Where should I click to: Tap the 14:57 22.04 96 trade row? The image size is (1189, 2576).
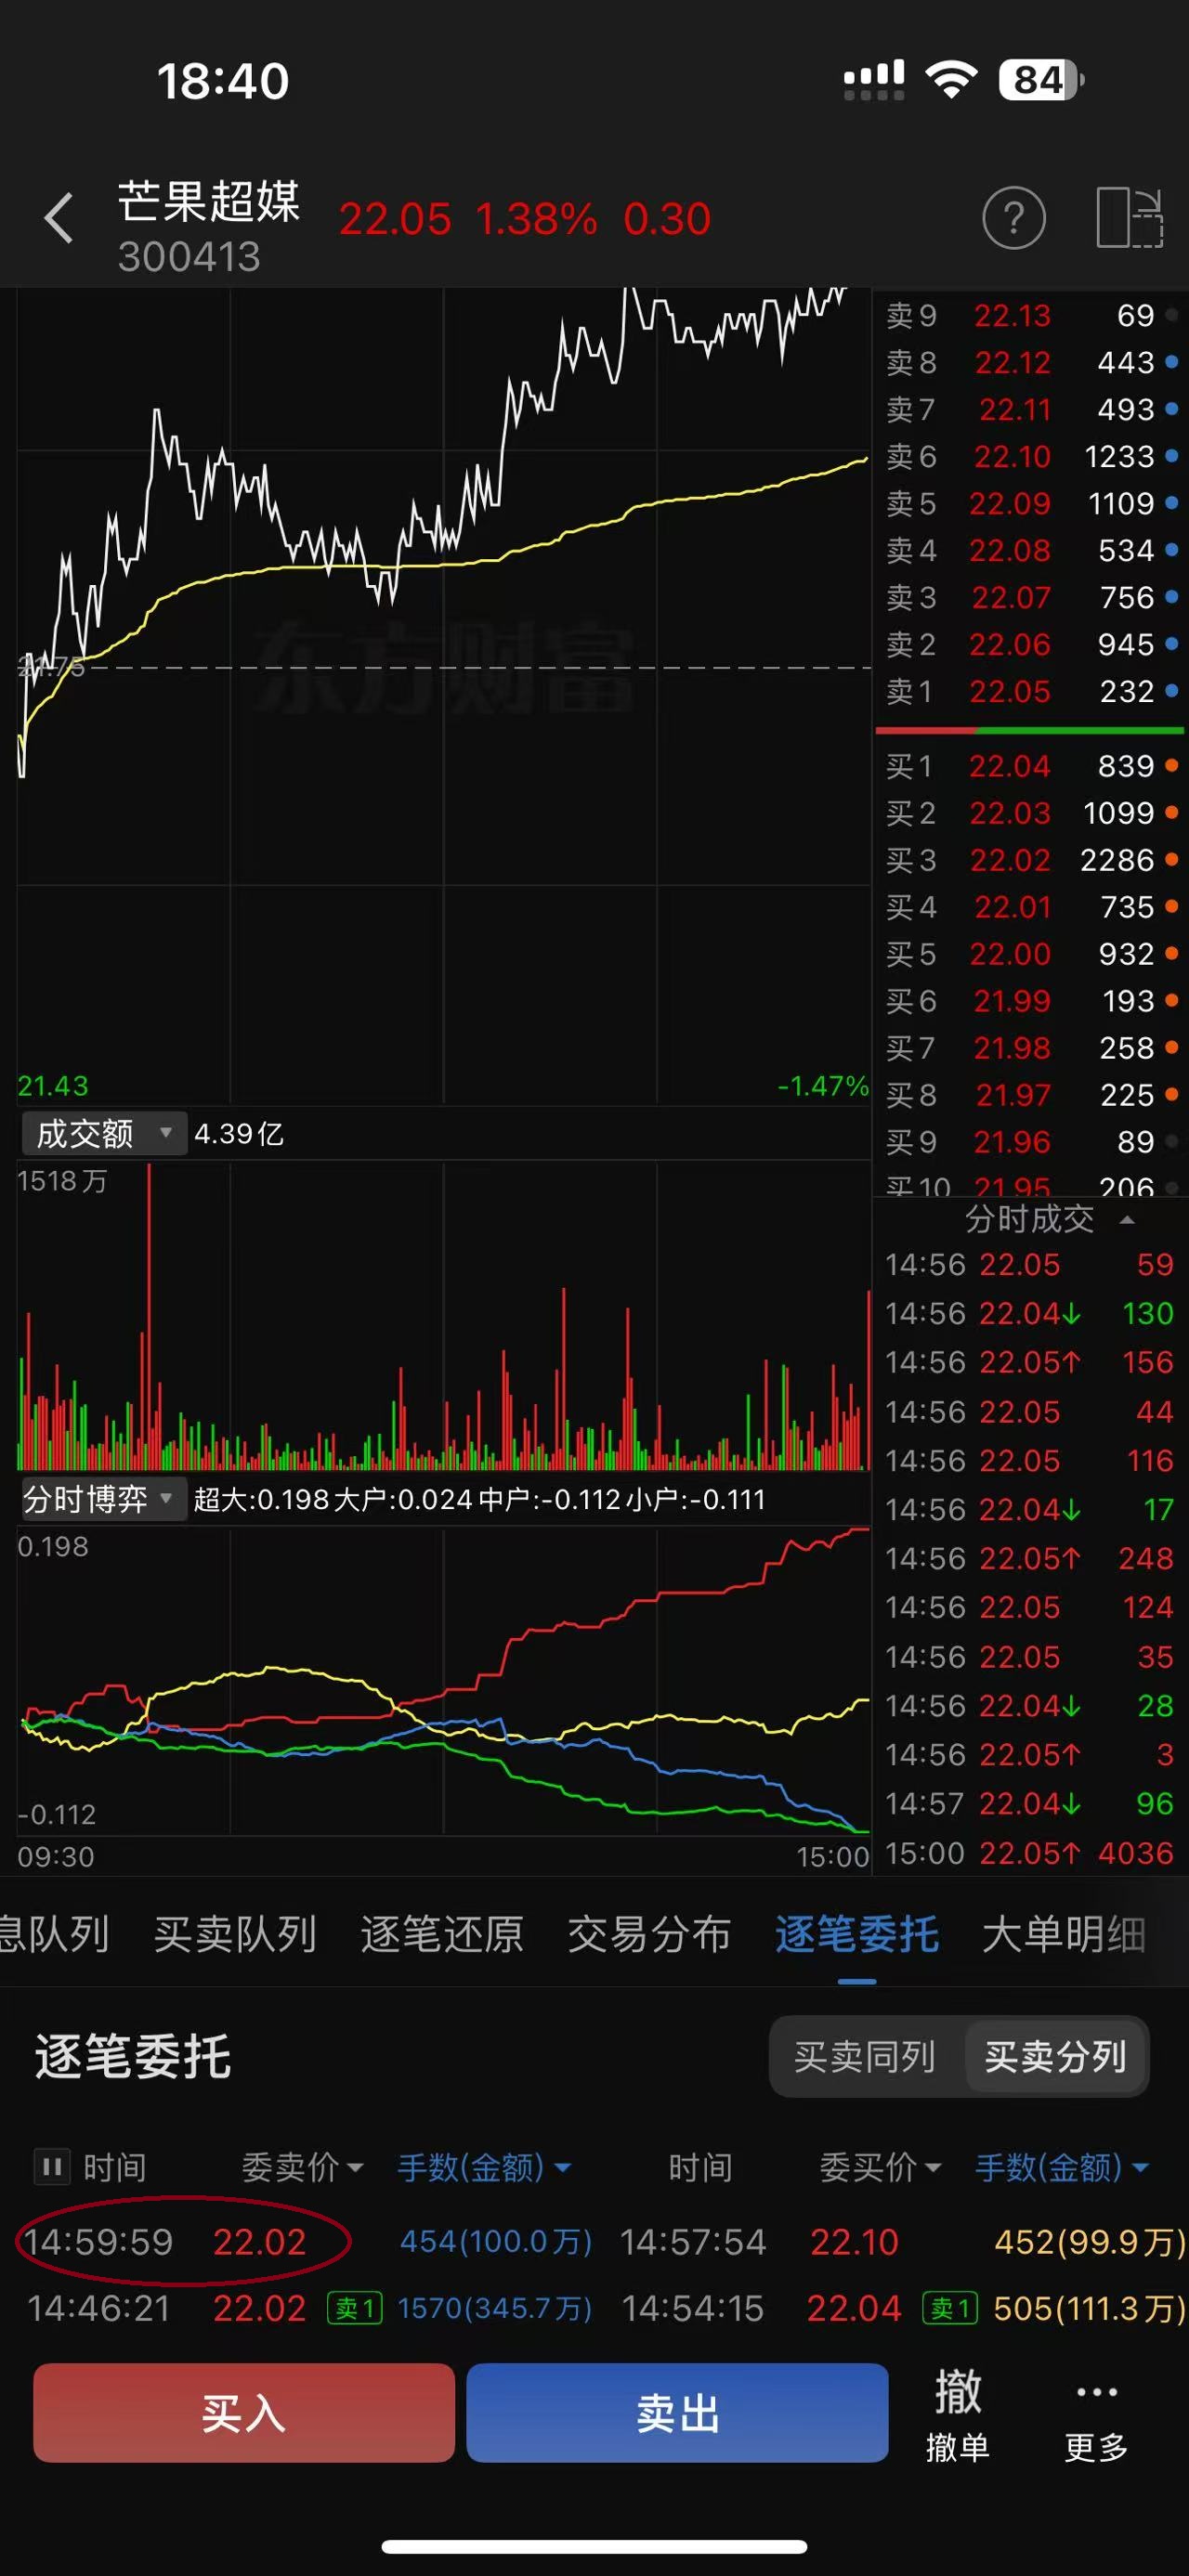click(1029, 1803)
